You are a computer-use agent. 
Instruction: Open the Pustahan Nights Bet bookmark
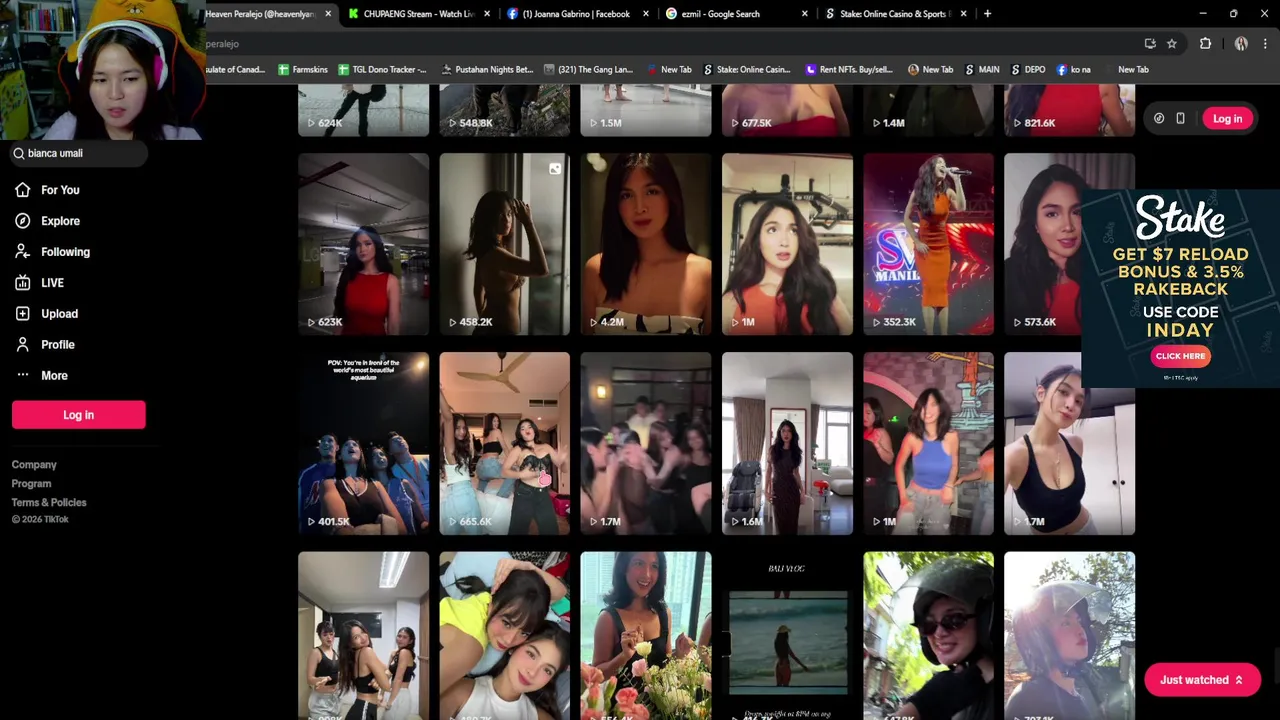pyautogui.click(x=486, y=70)
